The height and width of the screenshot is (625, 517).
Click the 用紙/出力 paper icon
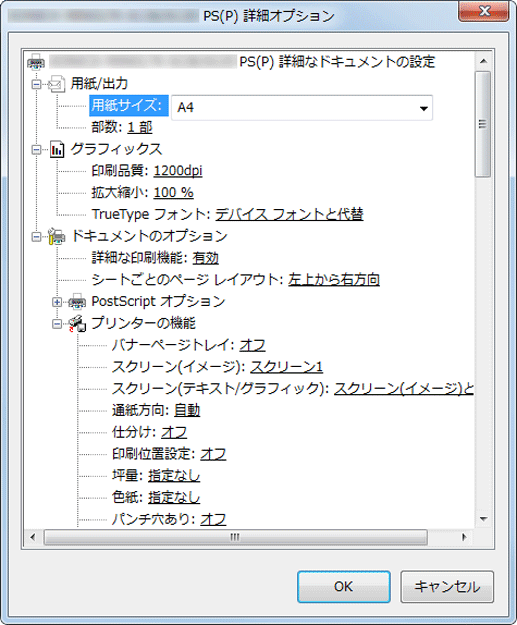[57, 84]
